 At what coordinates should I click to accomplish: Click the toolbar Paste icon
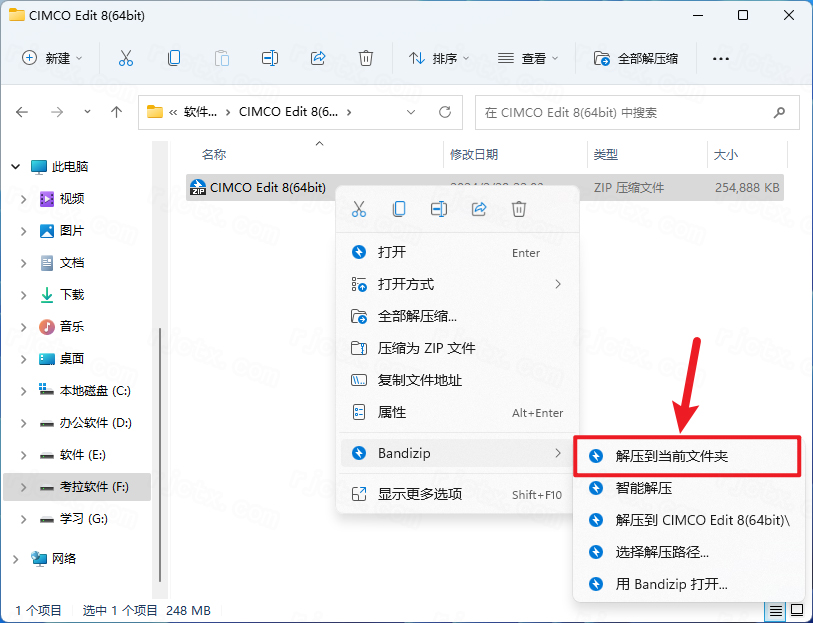[222, 58]
